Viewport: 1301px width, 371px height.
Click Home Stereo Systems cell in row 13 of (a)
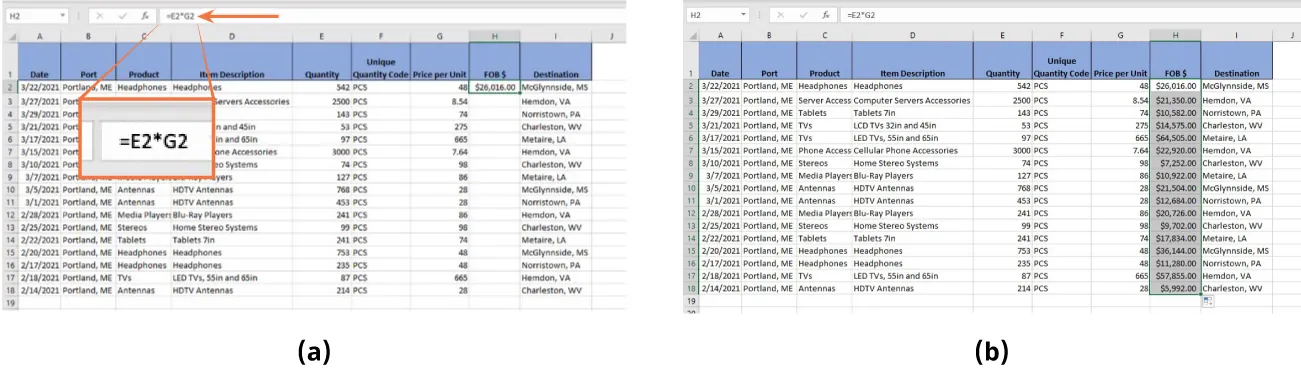tap(231, 228)
